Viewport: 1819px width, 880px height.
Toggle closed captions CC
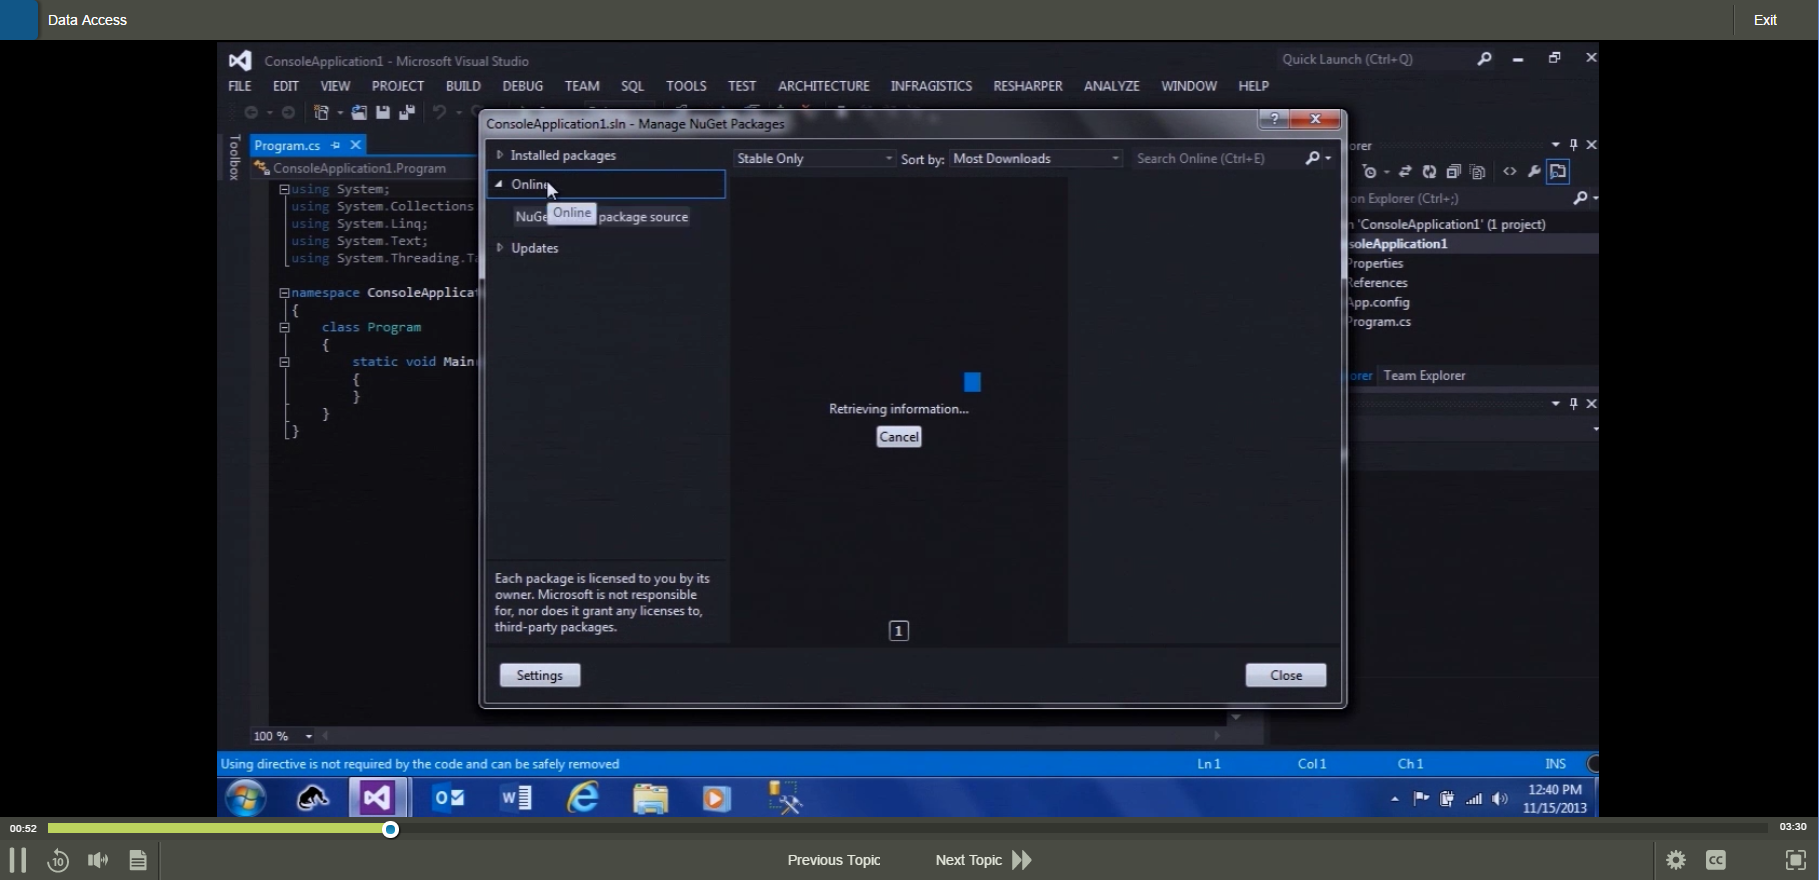(1716, 860)
